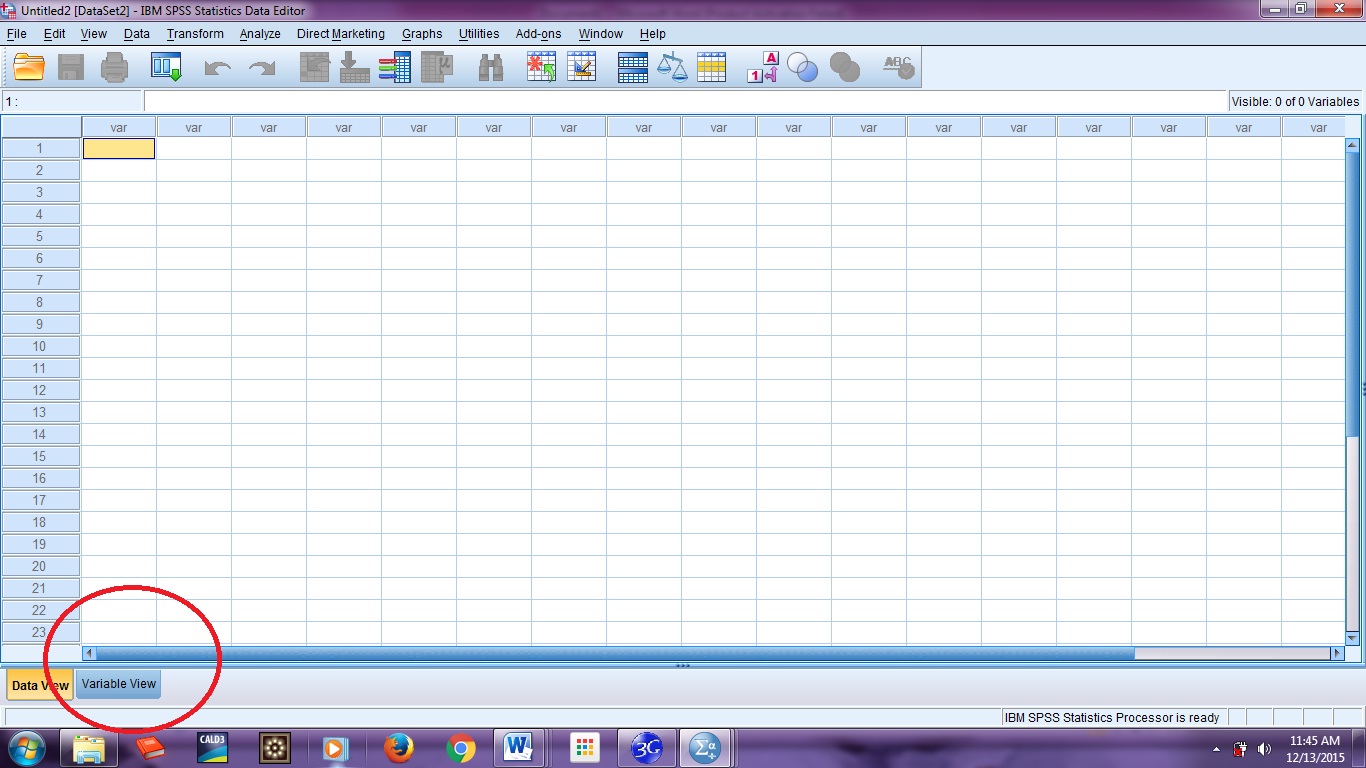1366x768 pixels.
Task: Open the Variables info icon
Action: click(395, 67)
